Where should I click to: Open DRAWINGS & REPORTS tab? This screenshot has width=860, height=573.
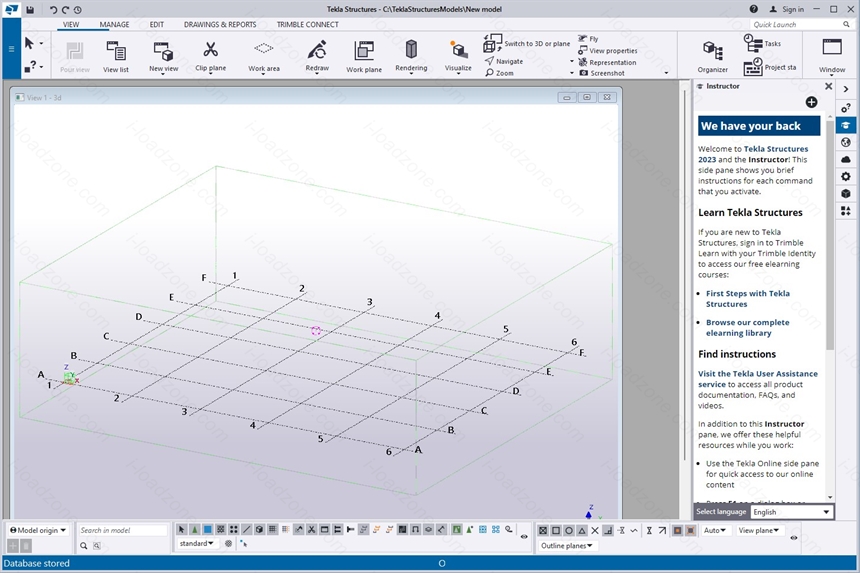click(220, 25)
